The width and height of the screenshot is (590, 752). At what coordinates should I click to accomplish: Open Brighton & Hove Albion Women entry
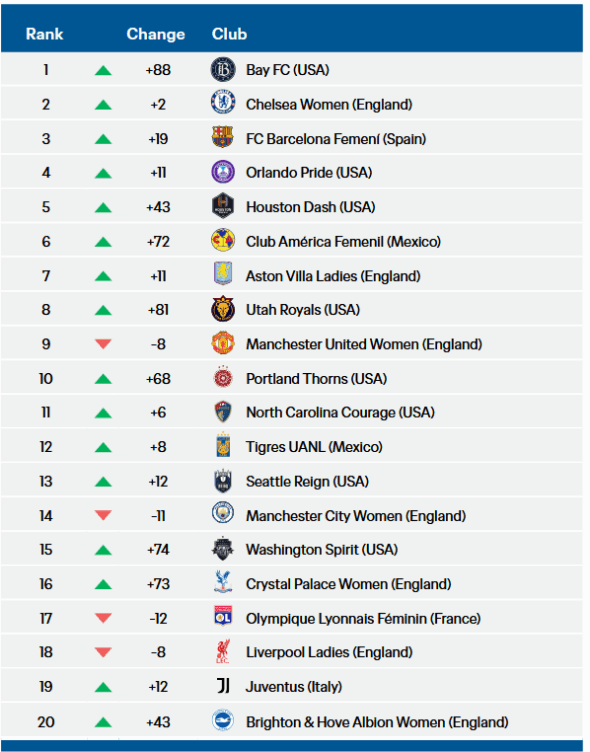pyautogui.click(x=377, y=722)
